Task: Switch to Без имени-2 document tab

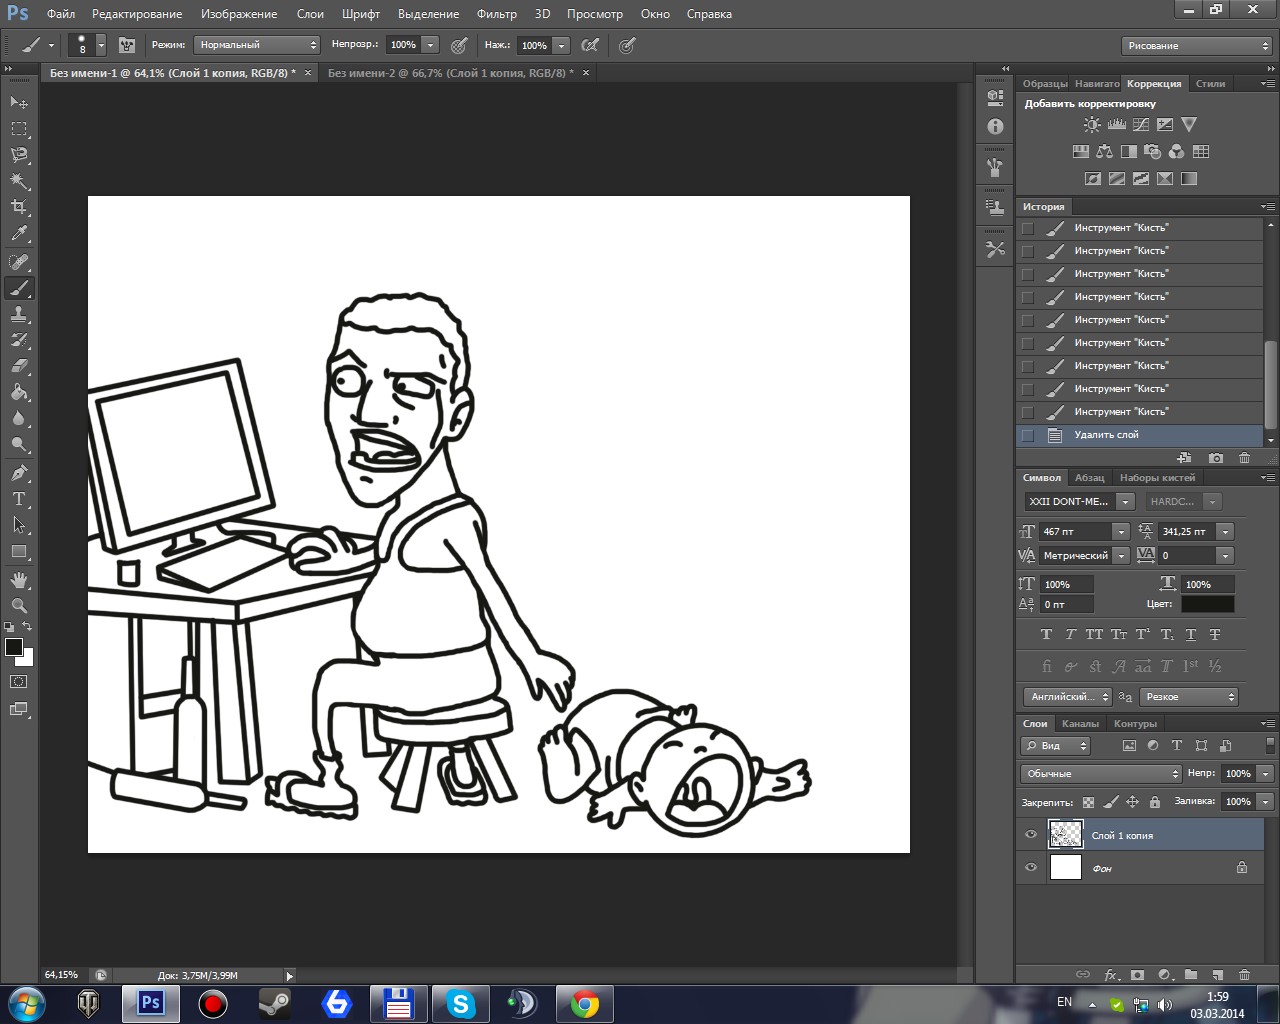Action: pyautogui.click(x=450, y=73)
